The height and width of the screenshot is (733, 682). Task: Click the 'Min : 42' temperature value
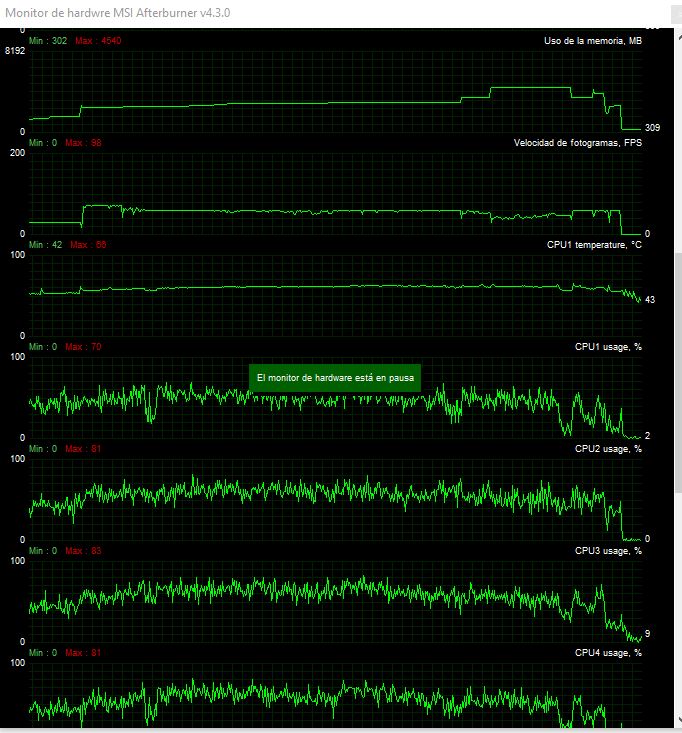point(45,244)
